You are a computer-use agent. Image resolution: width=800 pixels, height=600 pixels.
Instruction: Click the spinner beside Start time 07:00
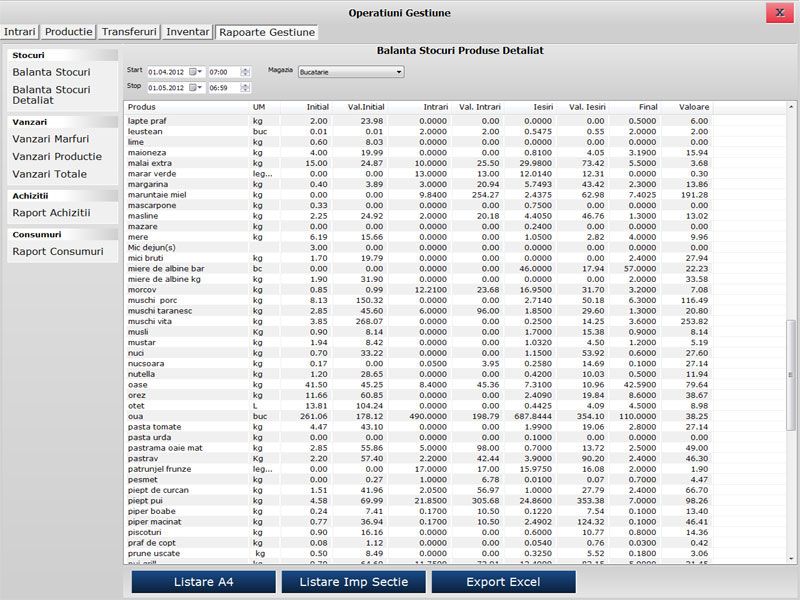click(245, 72)
